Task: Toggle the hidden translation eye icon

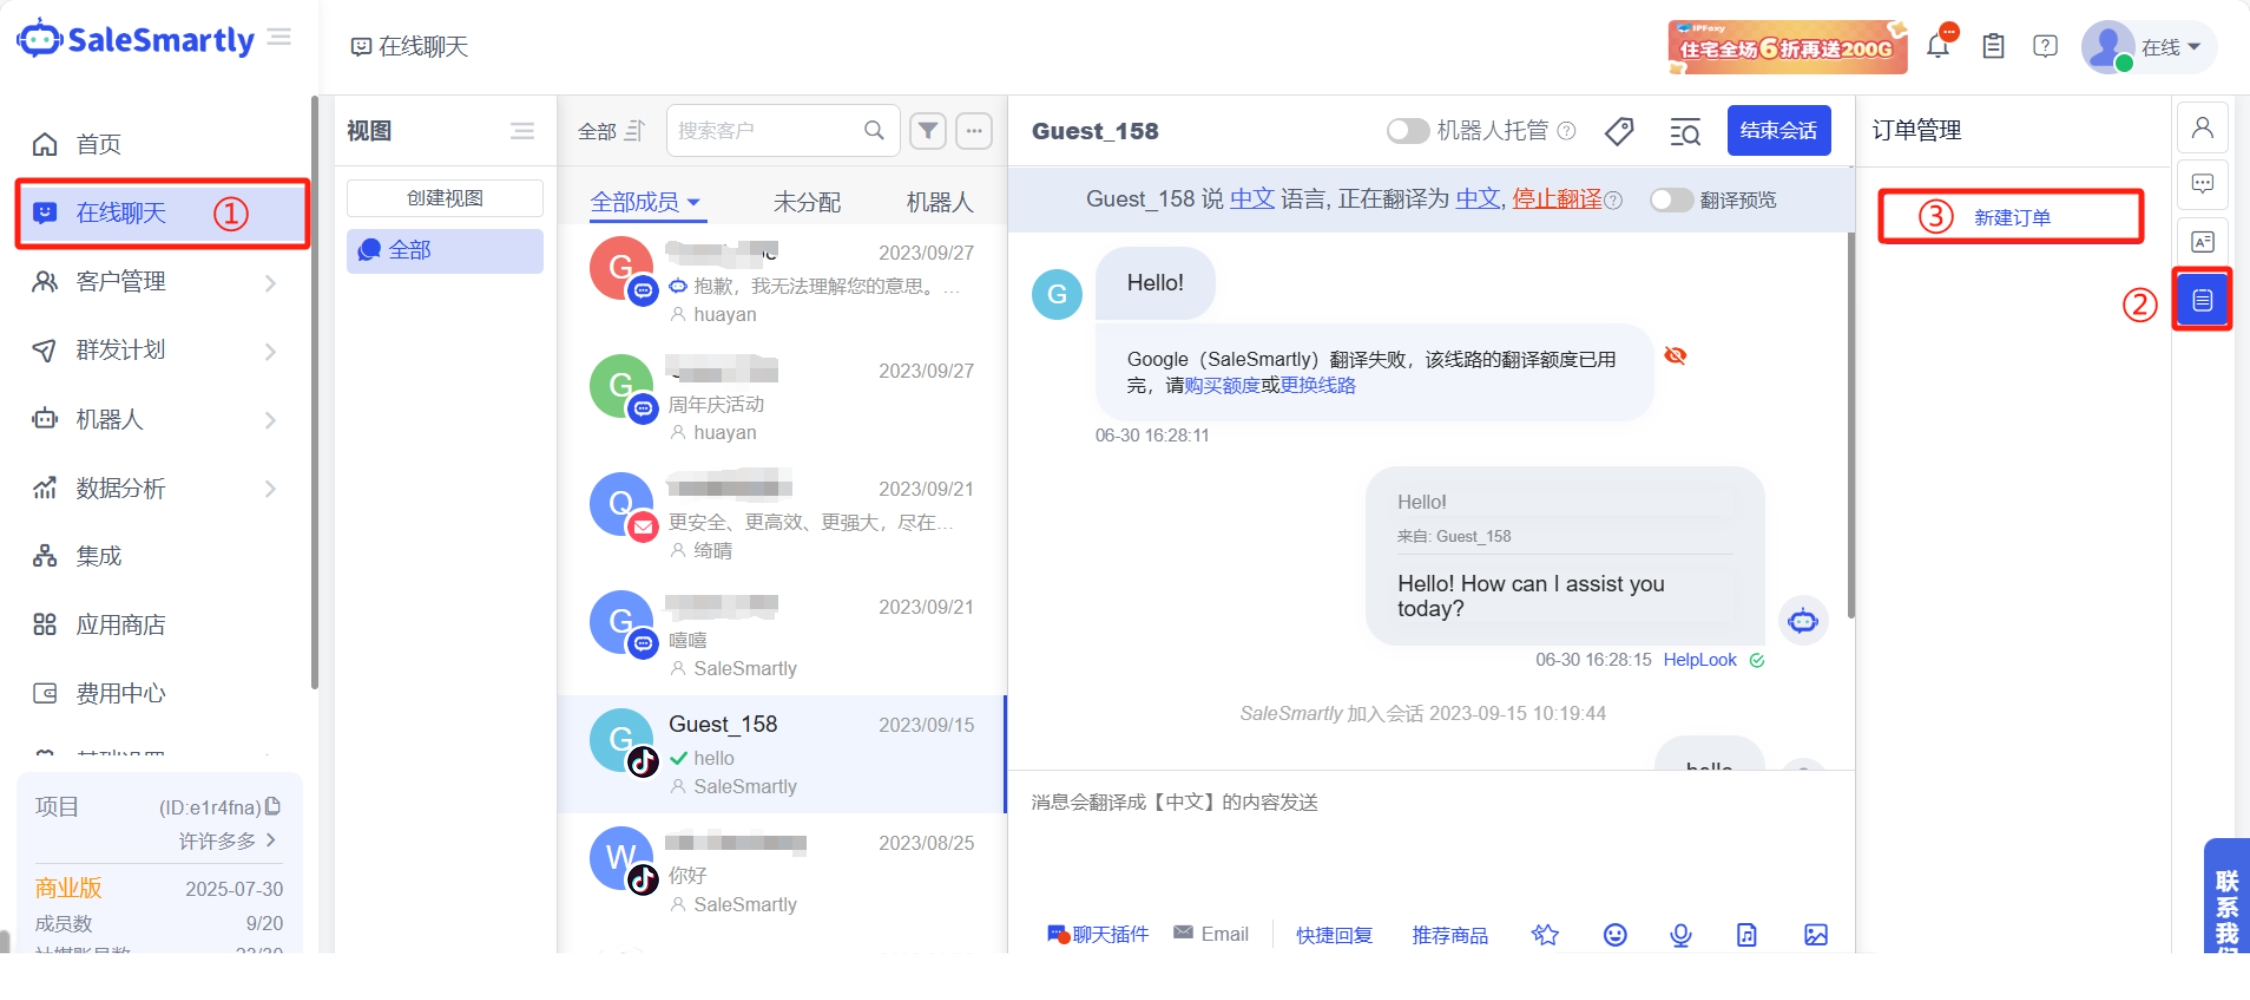Action: point(1675,356)
